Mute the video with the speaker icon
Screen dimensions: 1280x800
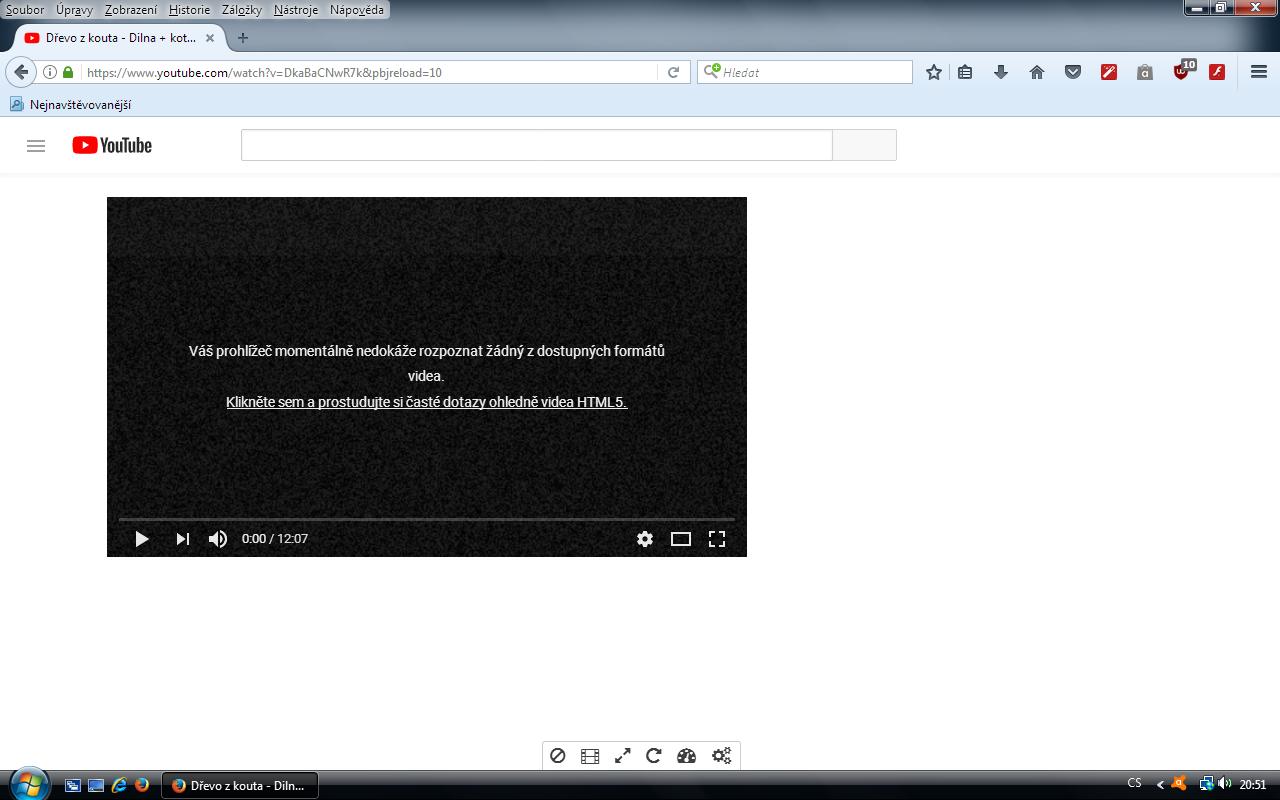(217, 539)
